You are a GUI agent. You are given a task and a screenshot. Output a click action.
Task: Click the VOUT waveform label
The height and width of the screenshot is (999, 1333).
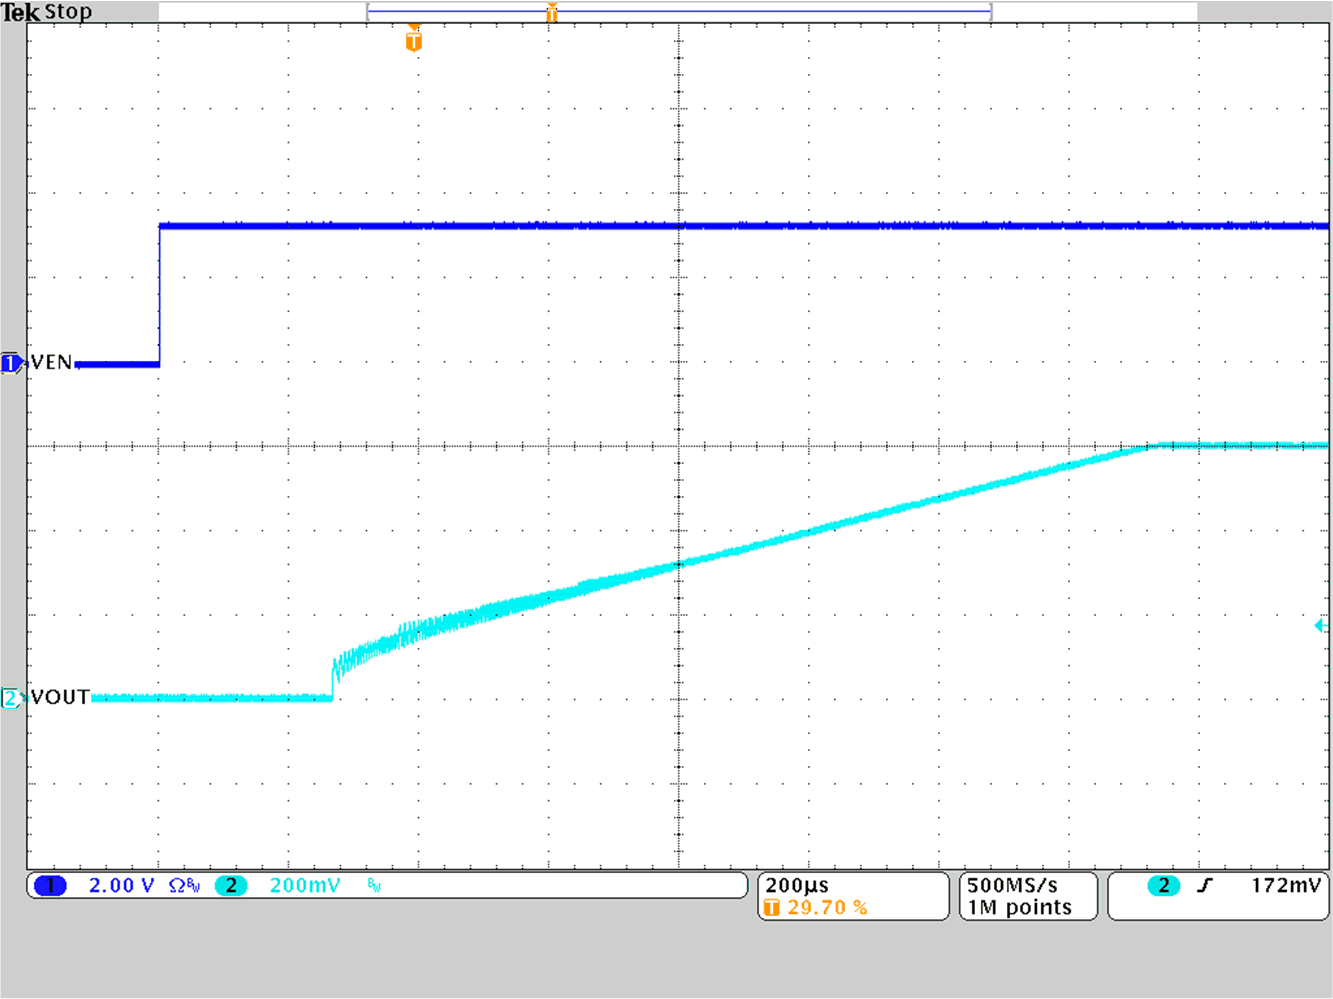[x=58, y=697]
